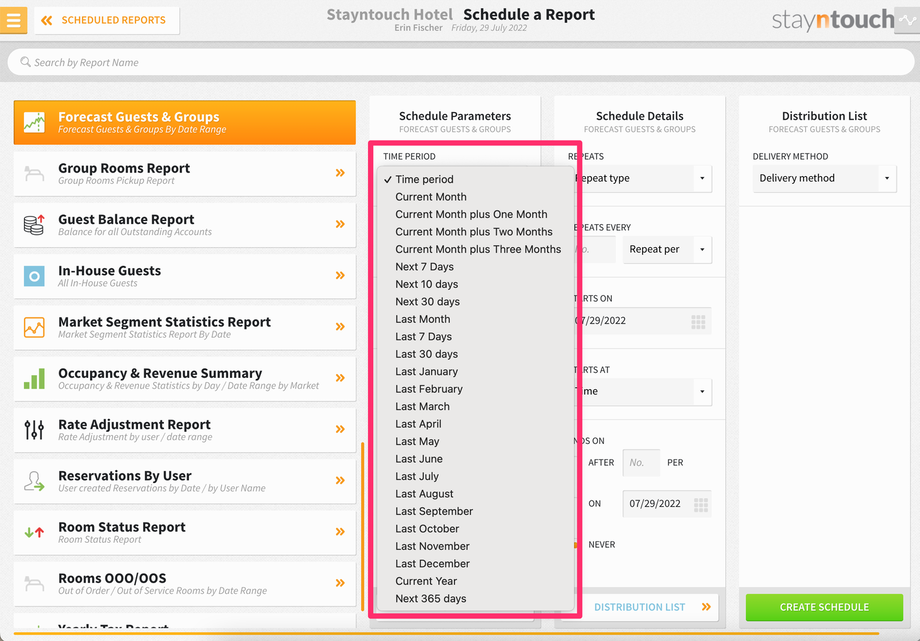Choose Last November option
Screen dimensions: 920x641
point(475,546)
